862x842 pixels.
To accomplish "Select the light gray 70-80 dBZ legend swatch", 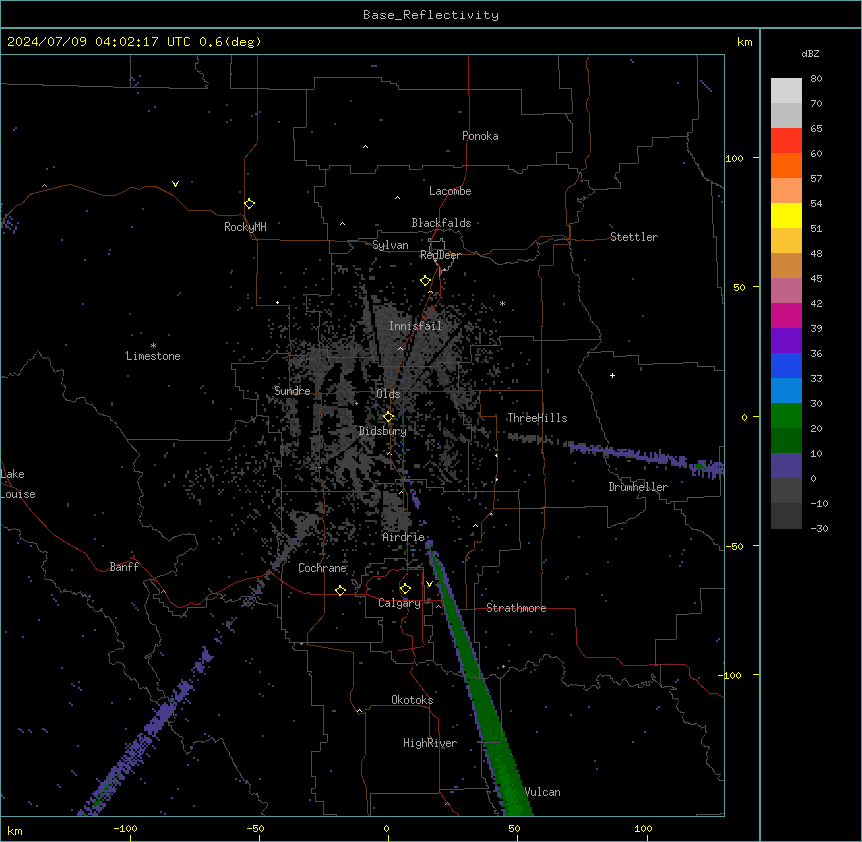I will tap(786, 91).
